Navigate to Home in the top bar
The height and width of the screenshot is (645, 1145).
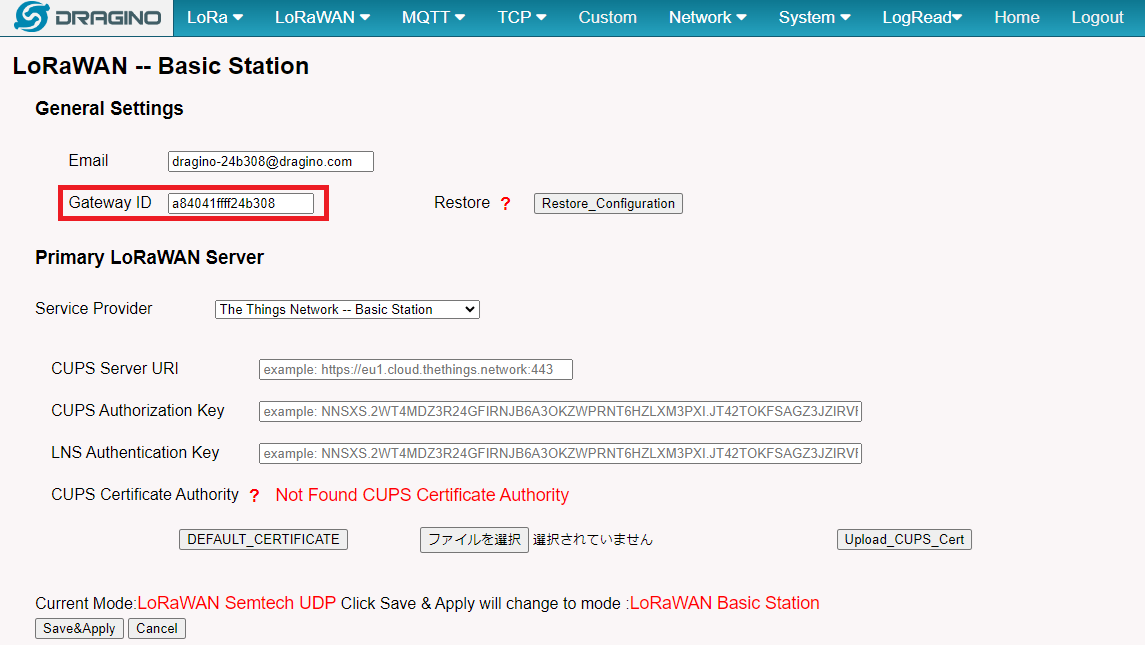[x=1016, y=18]
